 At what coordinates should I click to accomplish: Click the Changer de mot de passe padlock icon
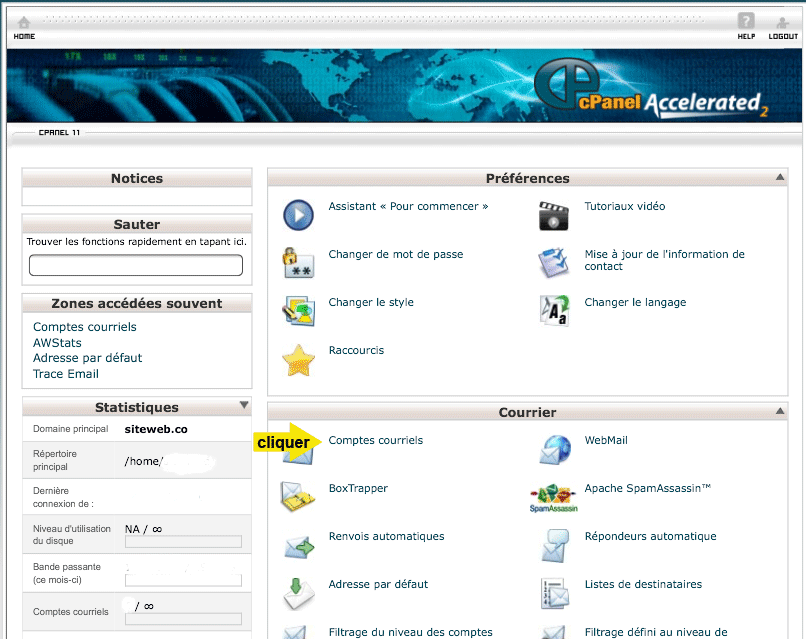[x=298, y=263]
